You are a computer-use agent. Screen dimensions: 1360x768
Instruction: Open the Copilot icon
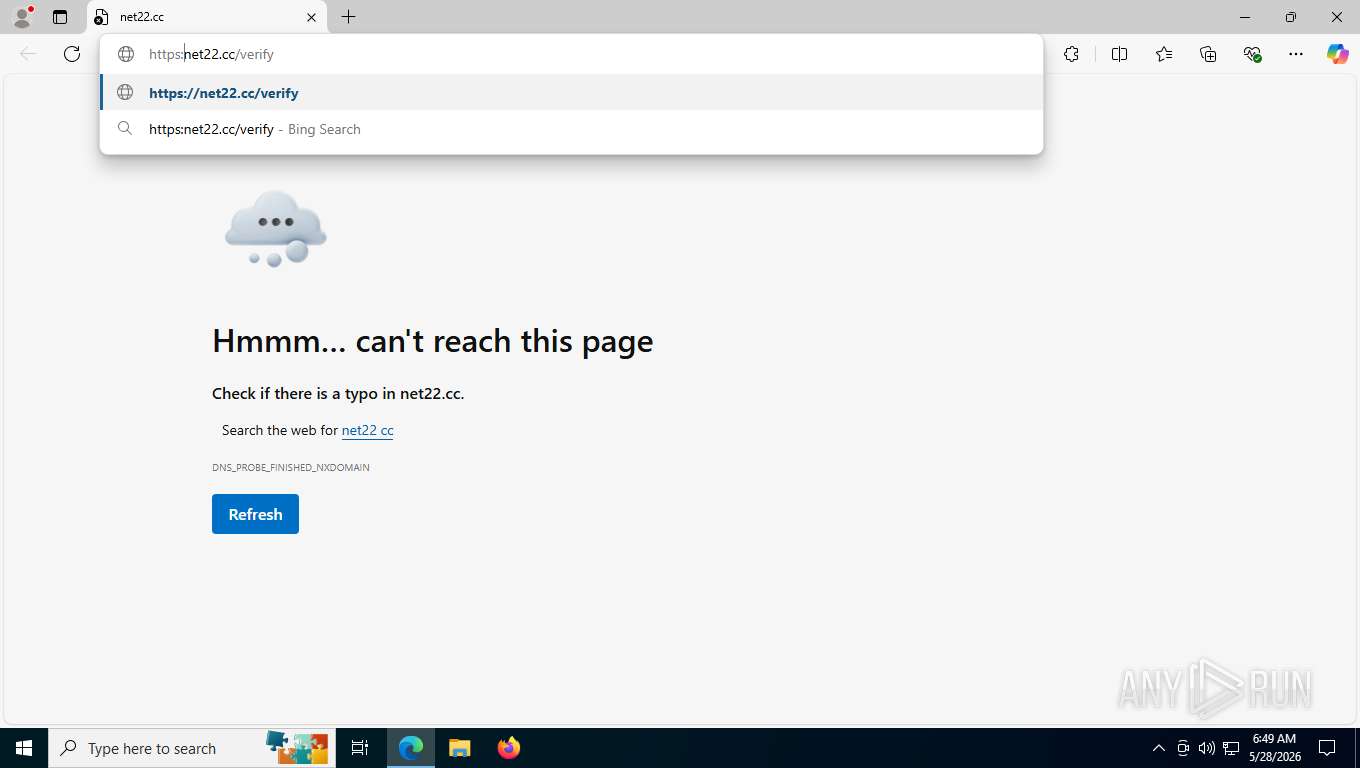[1337, 54]
